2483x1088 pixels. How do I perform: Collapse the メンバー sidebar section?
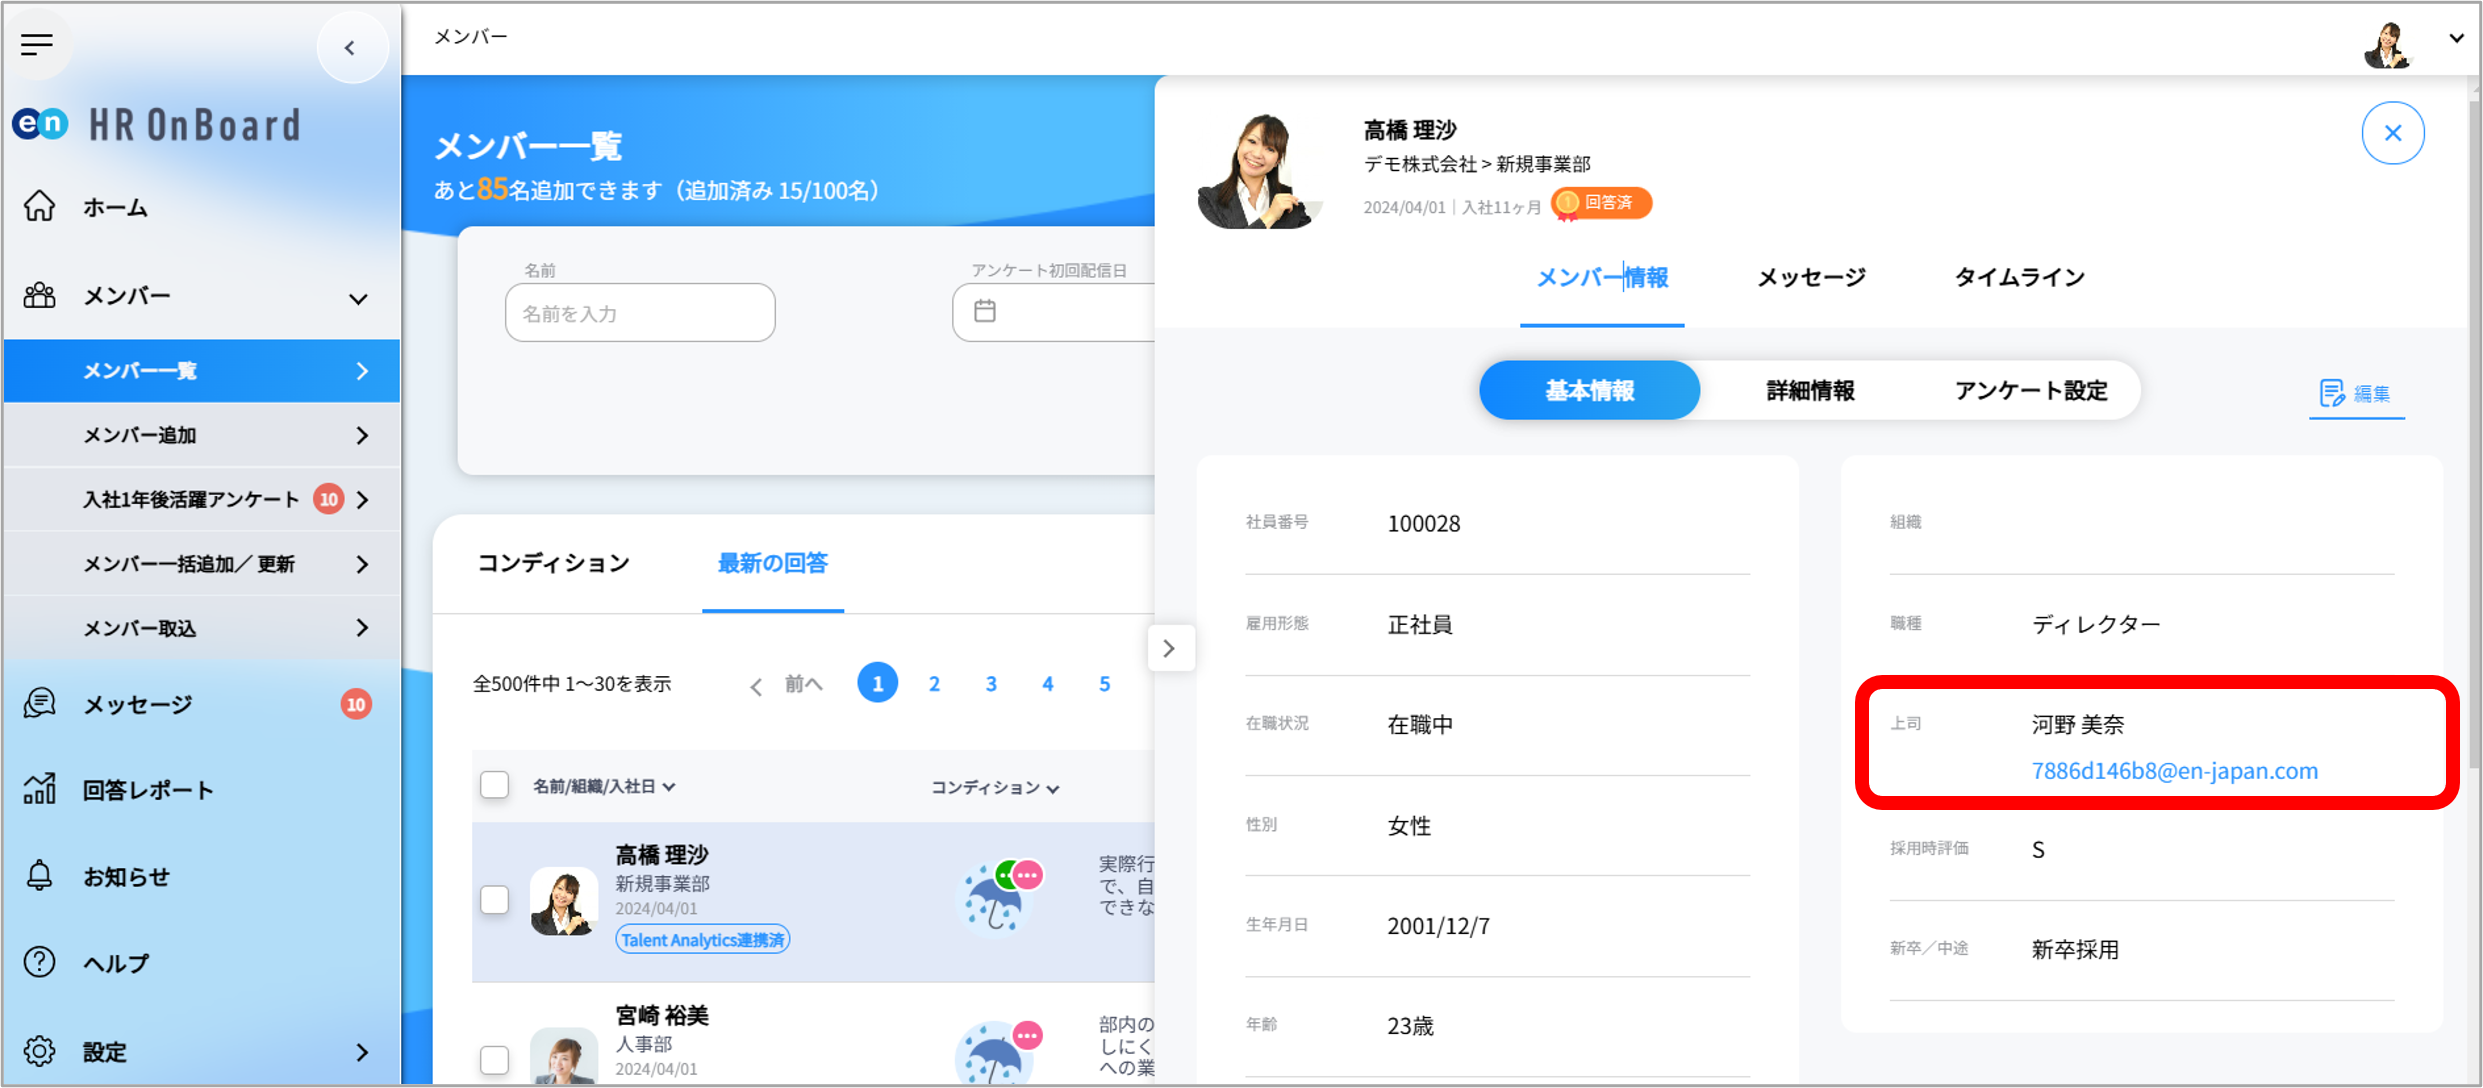coord(358,298)
